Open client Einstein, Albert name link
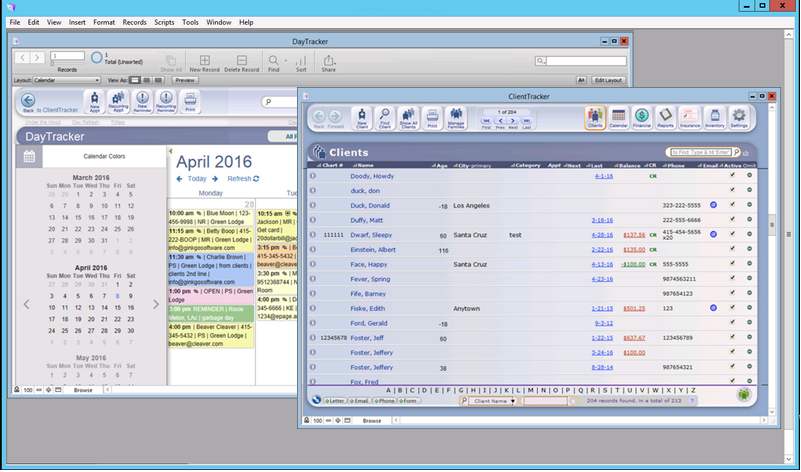This screenshot has width=801, height=472. [x=373, y=250]
